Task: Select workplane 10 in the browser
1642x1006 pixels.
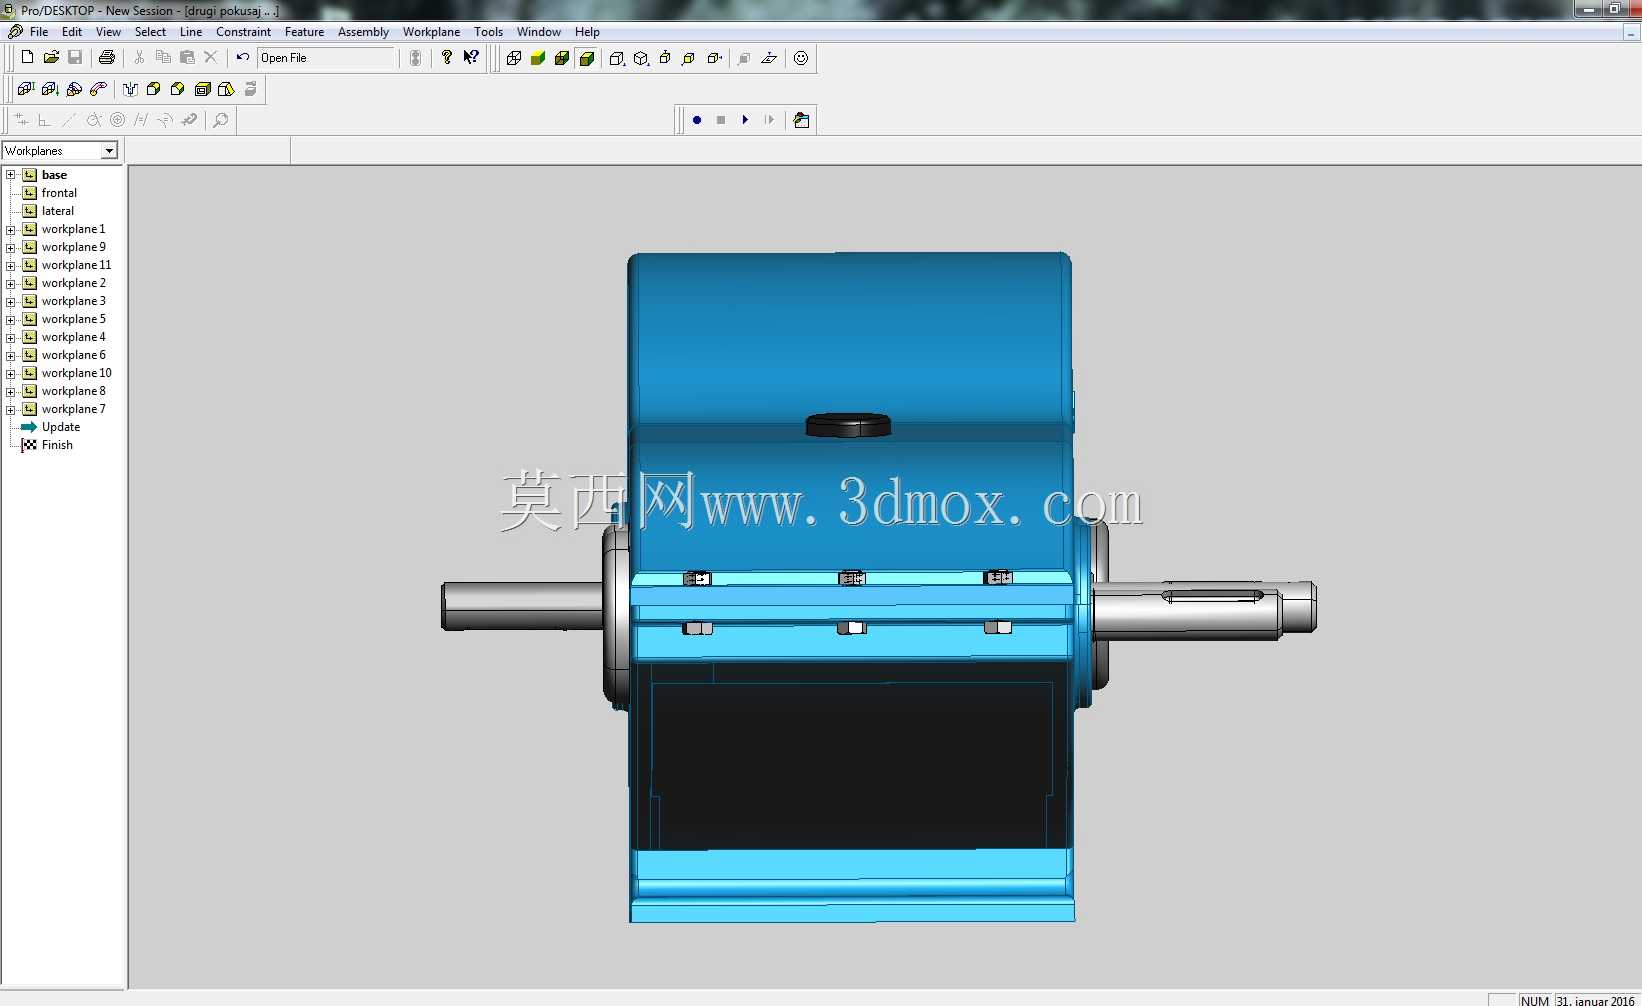Action: click(77, 373)
